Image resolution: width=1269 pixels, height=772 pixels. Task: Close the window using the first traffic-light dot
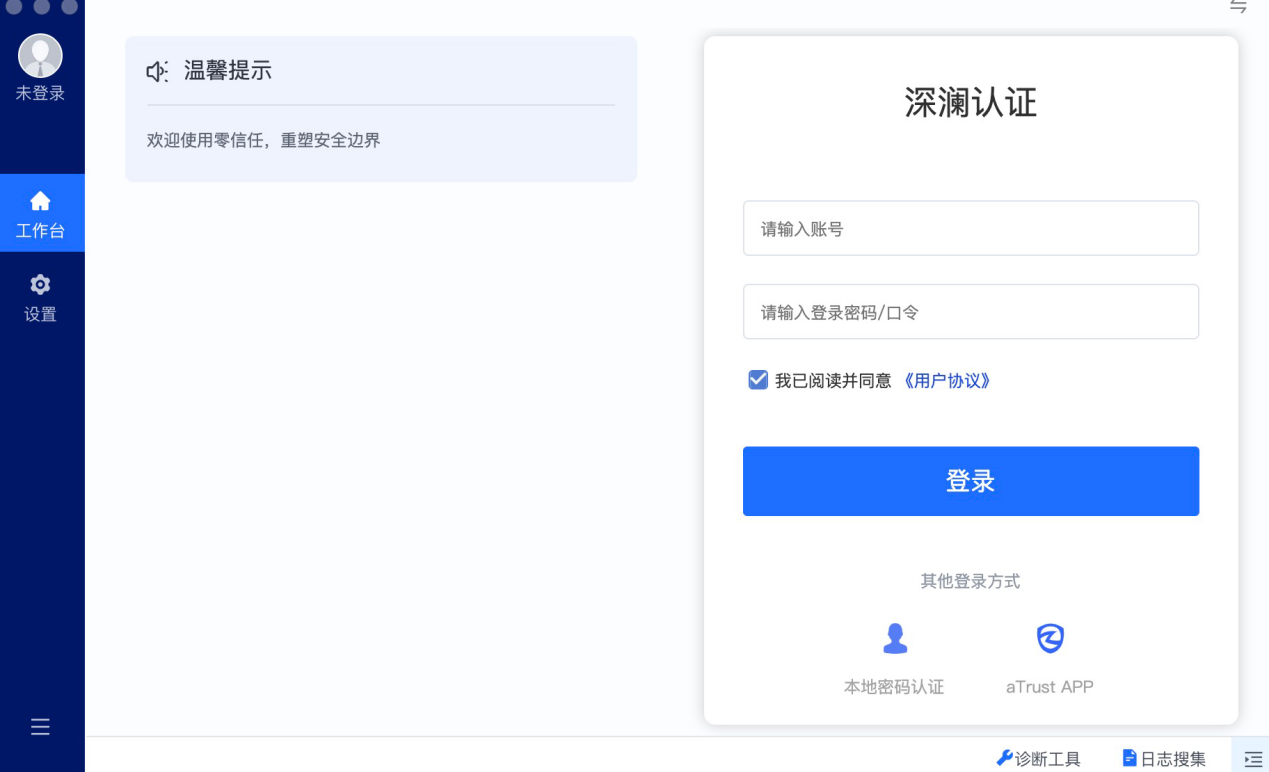pyautogui.click(x=14, y=6)
